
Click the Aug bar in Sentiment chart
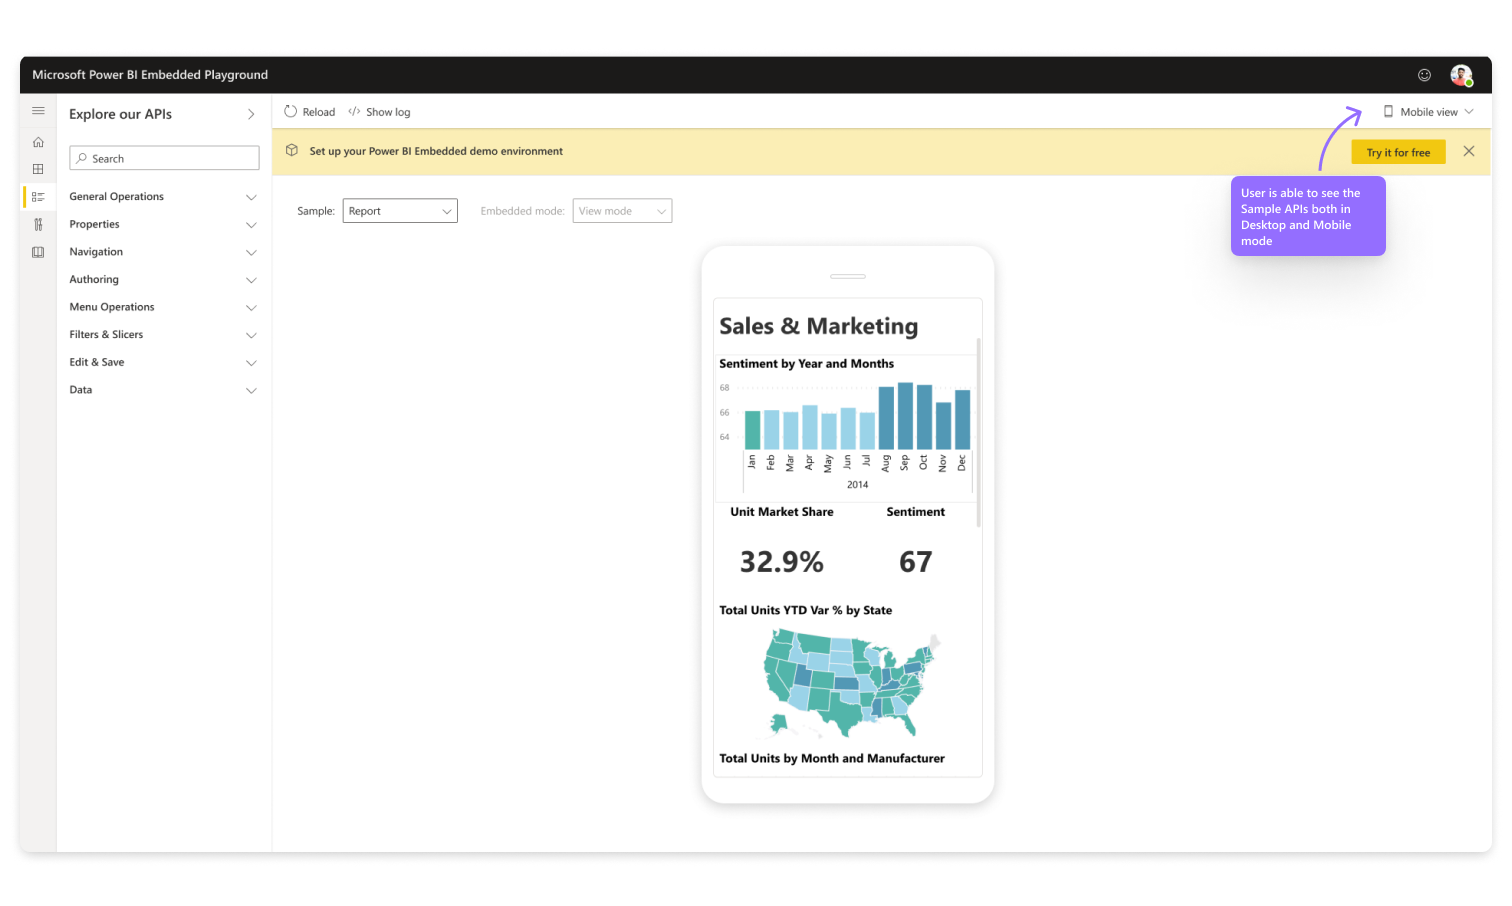(886, 418)
